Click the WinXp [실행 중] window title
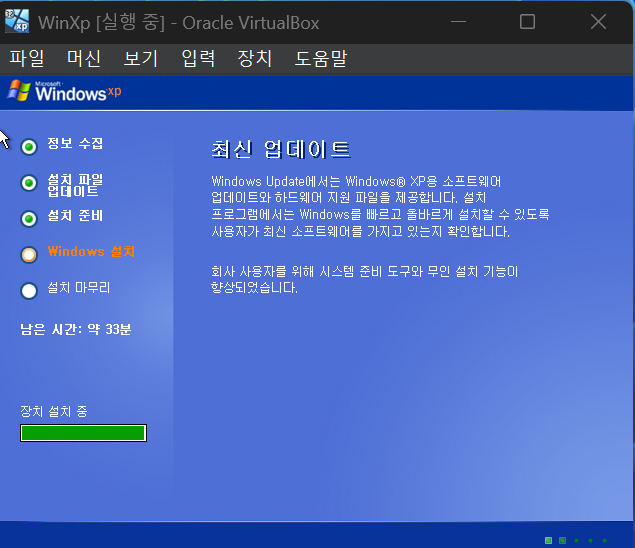Viewport: 635px width, 548px height. click(x=178, y=22)
